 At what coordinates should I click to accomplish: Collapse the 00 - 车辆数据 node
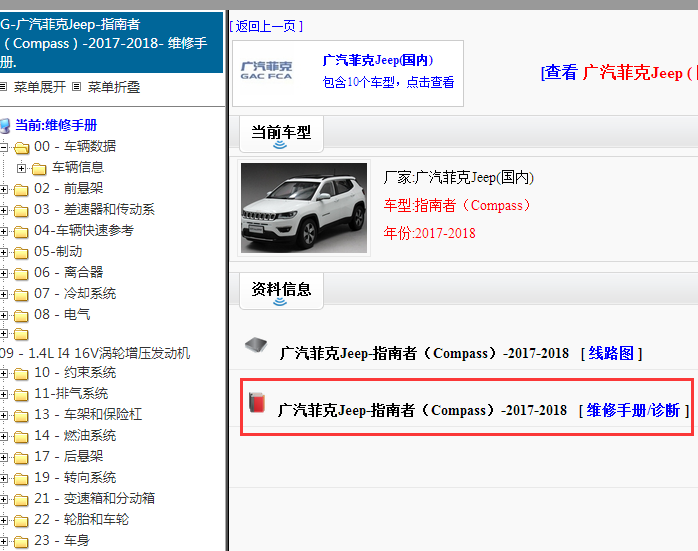pyautogui.click(x=4, y=146)
